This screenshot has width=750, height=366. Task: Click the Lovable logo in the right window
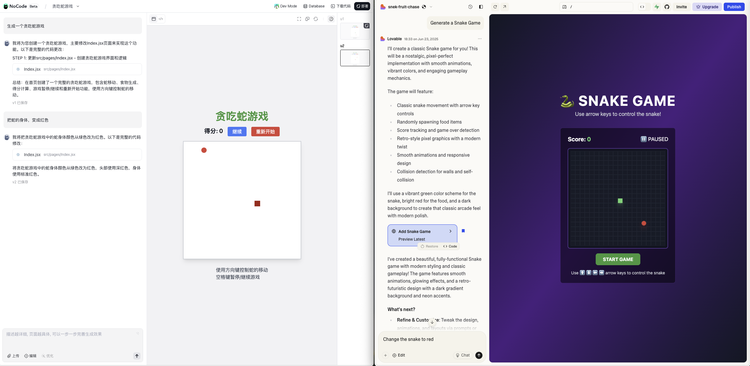click(x=383, y=7)
